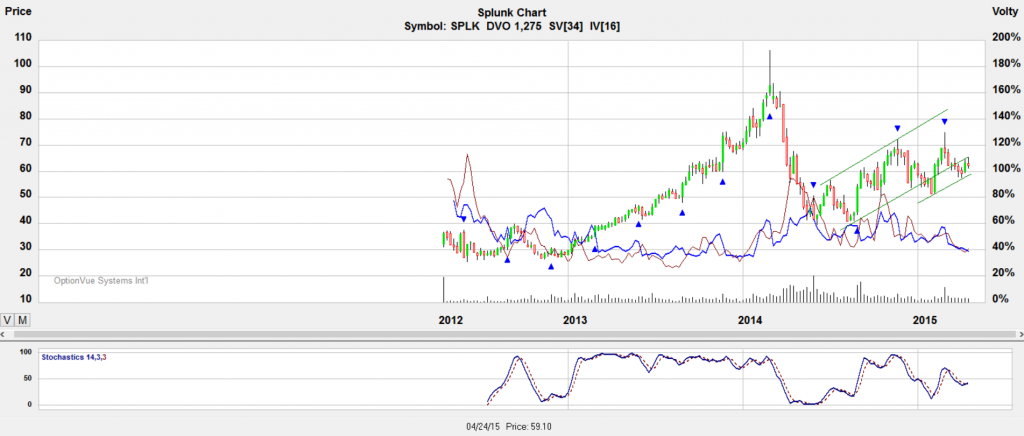1024x436 pixels.
Task: Click the blue down-triangle touching the upper channel line
Action: [x=897, y=128]
